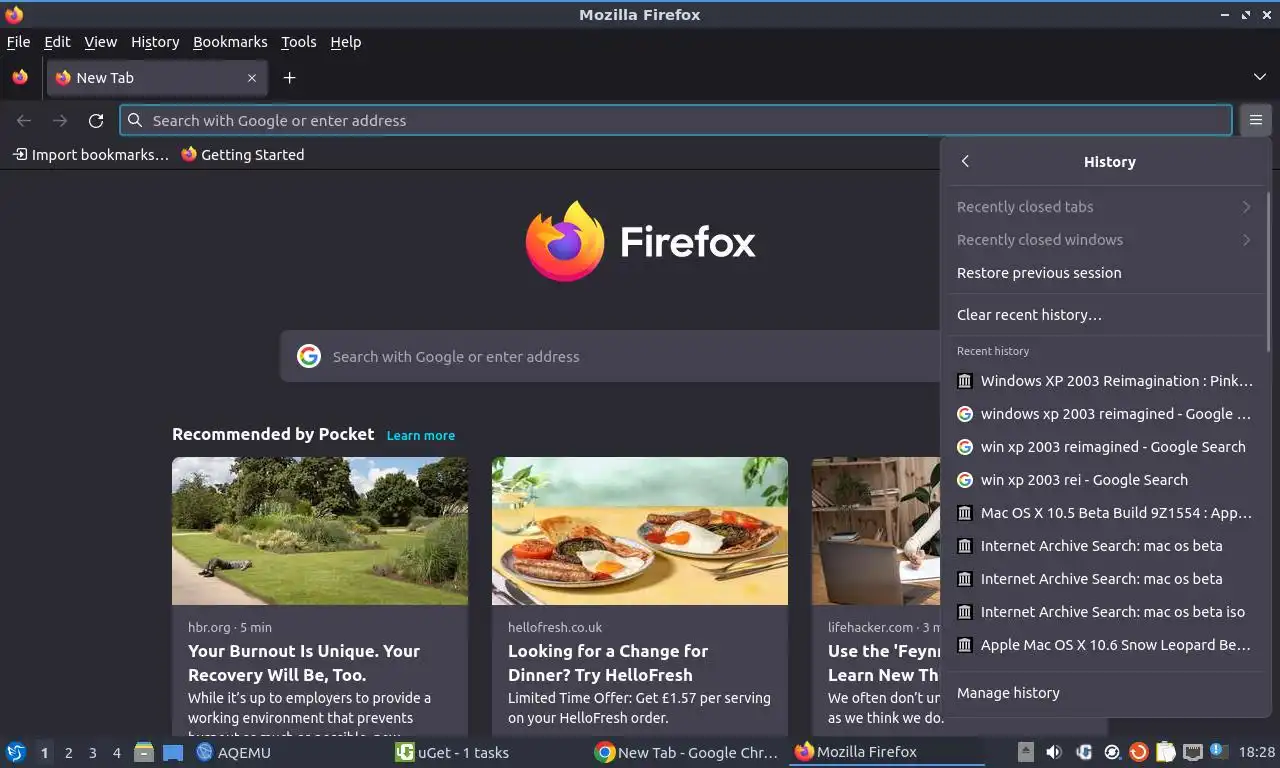Click the notification flag tray icon

1219,751
